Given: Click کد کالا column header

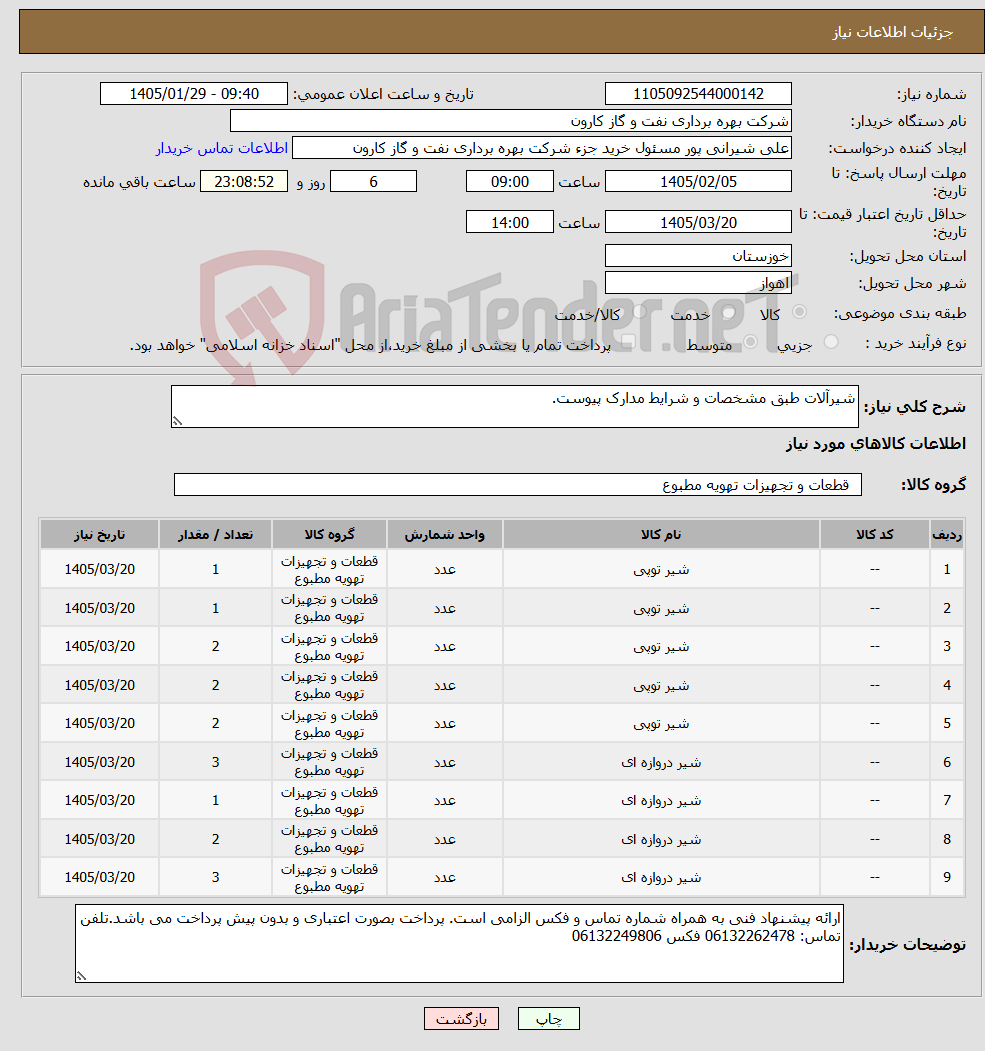Looking at the screenshot, I should pos(874,534).
